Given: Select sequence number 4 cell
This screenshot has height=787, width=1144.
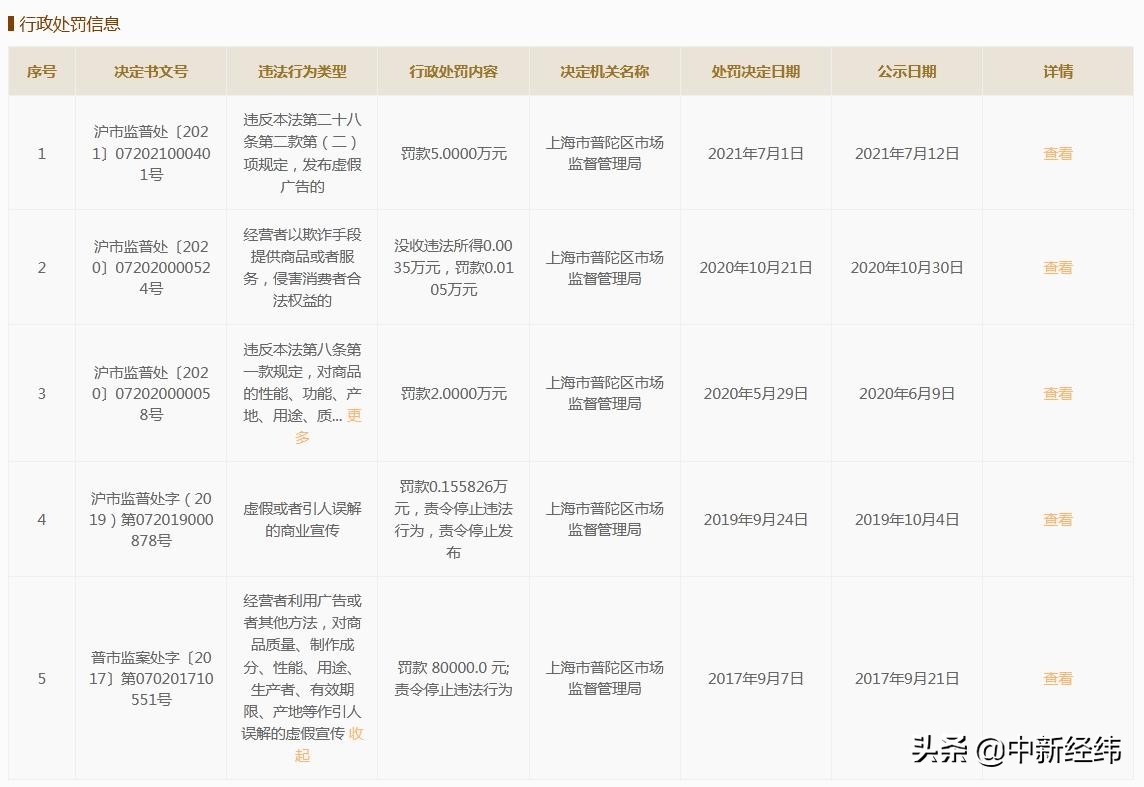Looking at the screenshot, I should [x=42, y=519].
